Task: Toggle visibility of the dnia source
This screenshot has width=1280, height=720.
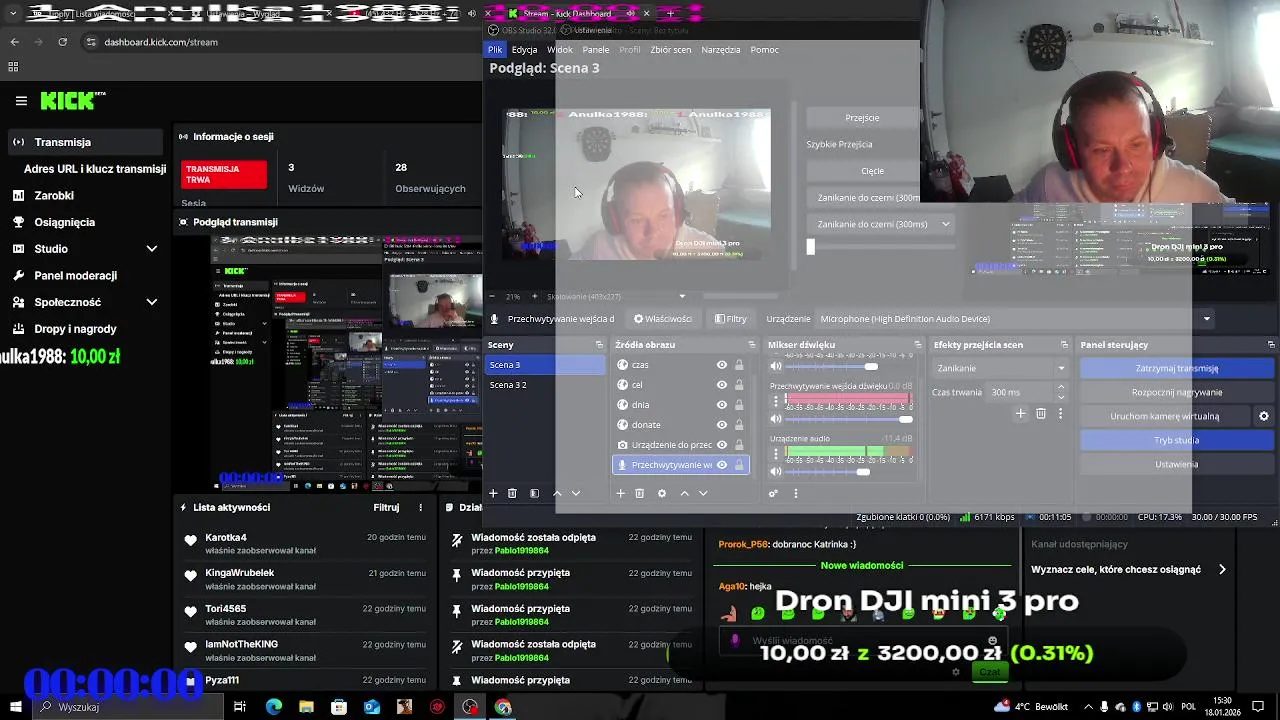Action: coord(722,405)
